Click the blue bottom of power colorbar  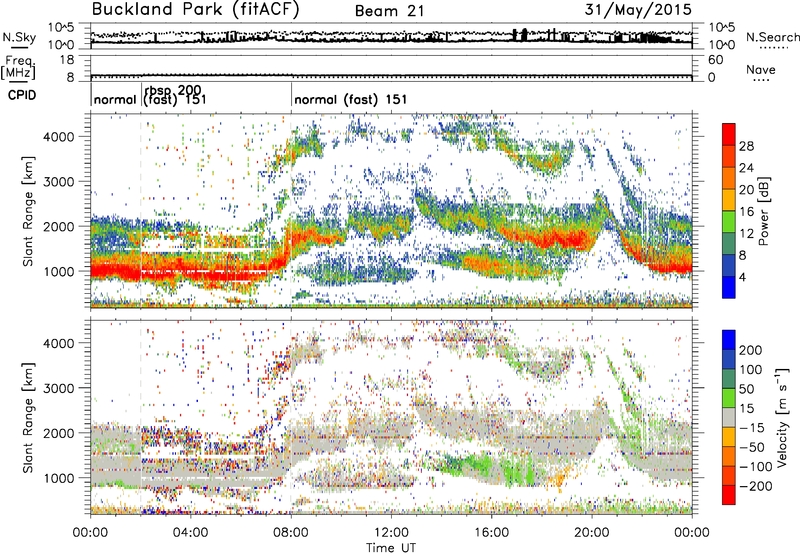click(x=729, y=288)
